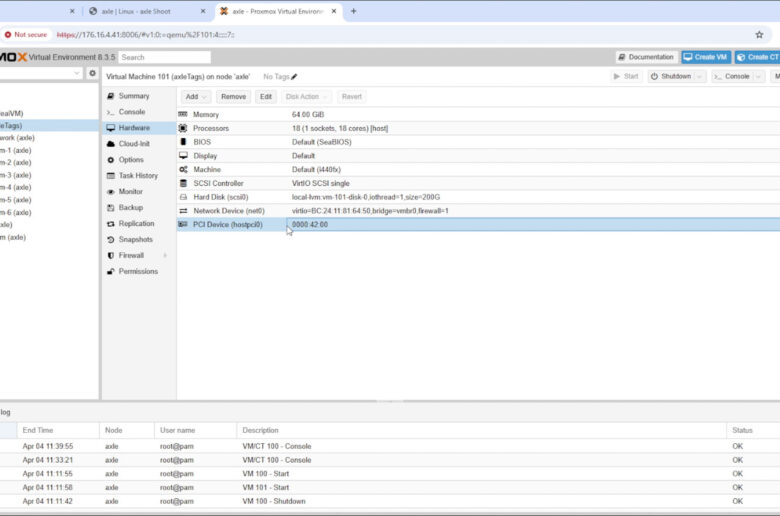Select the VM 100 - Shutdown log entry
The image size is (780, 516).
tap(390, 501)
